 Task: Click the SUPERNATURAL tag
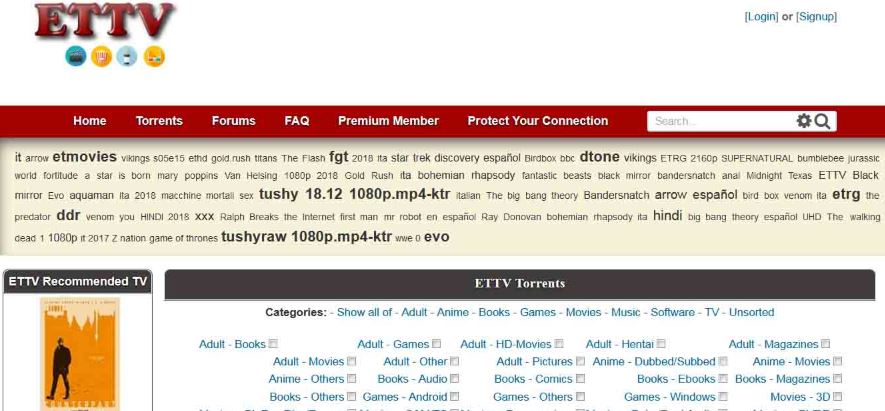pyautogui.click(x=757, y=159)
